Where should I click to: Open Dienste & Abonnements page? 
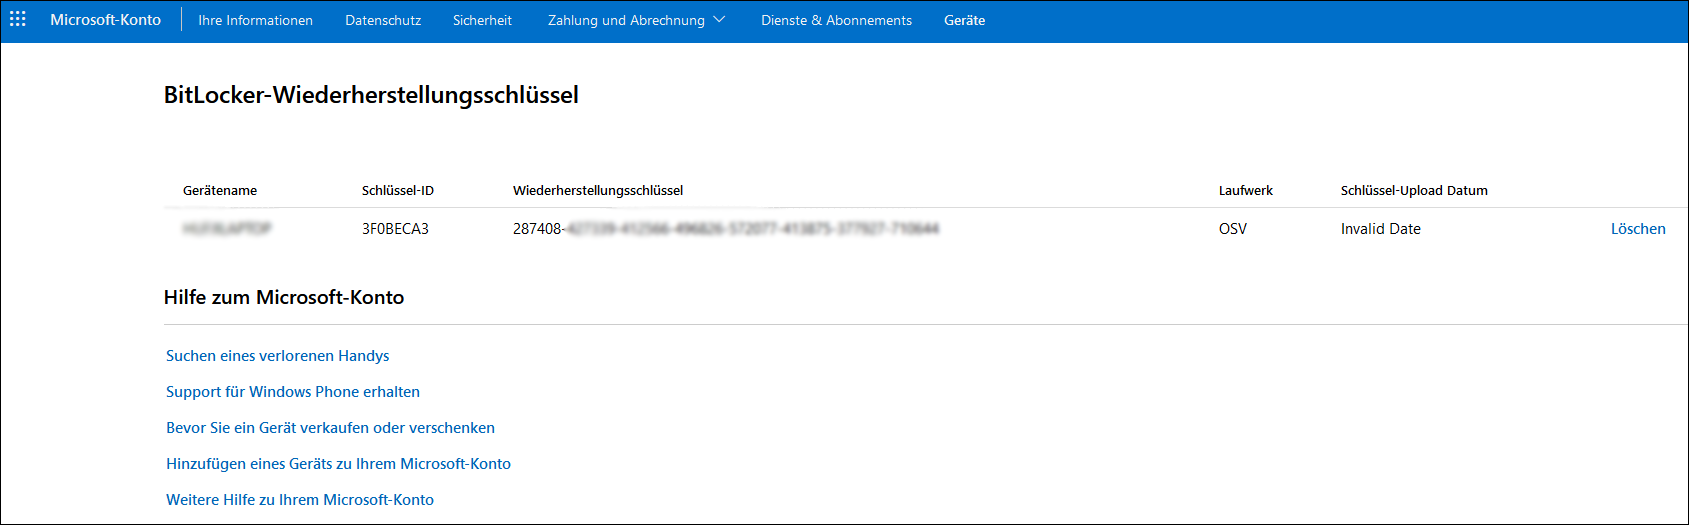(x=836, y=20)
